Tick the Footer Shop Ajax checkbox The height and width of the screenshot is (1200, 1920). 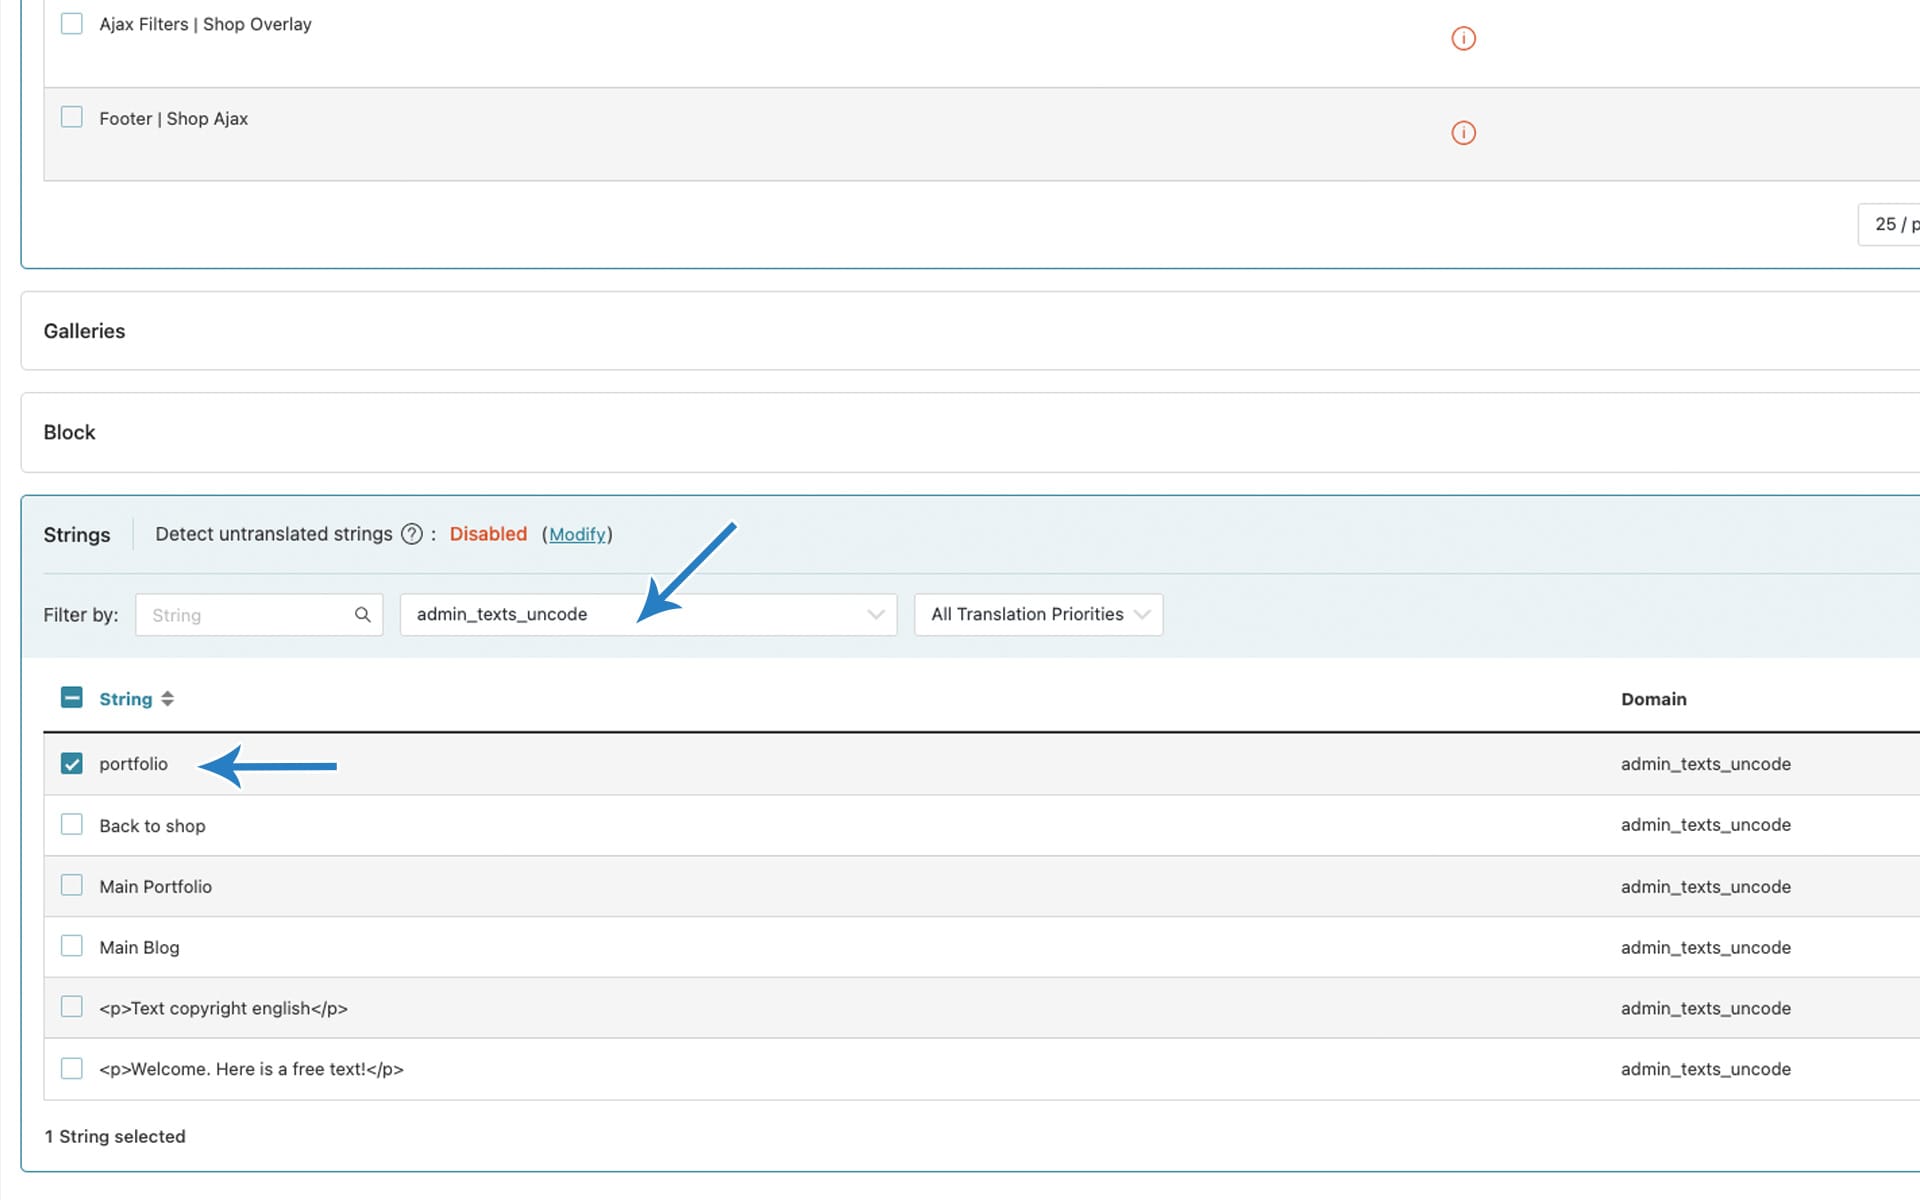(72, 118)
